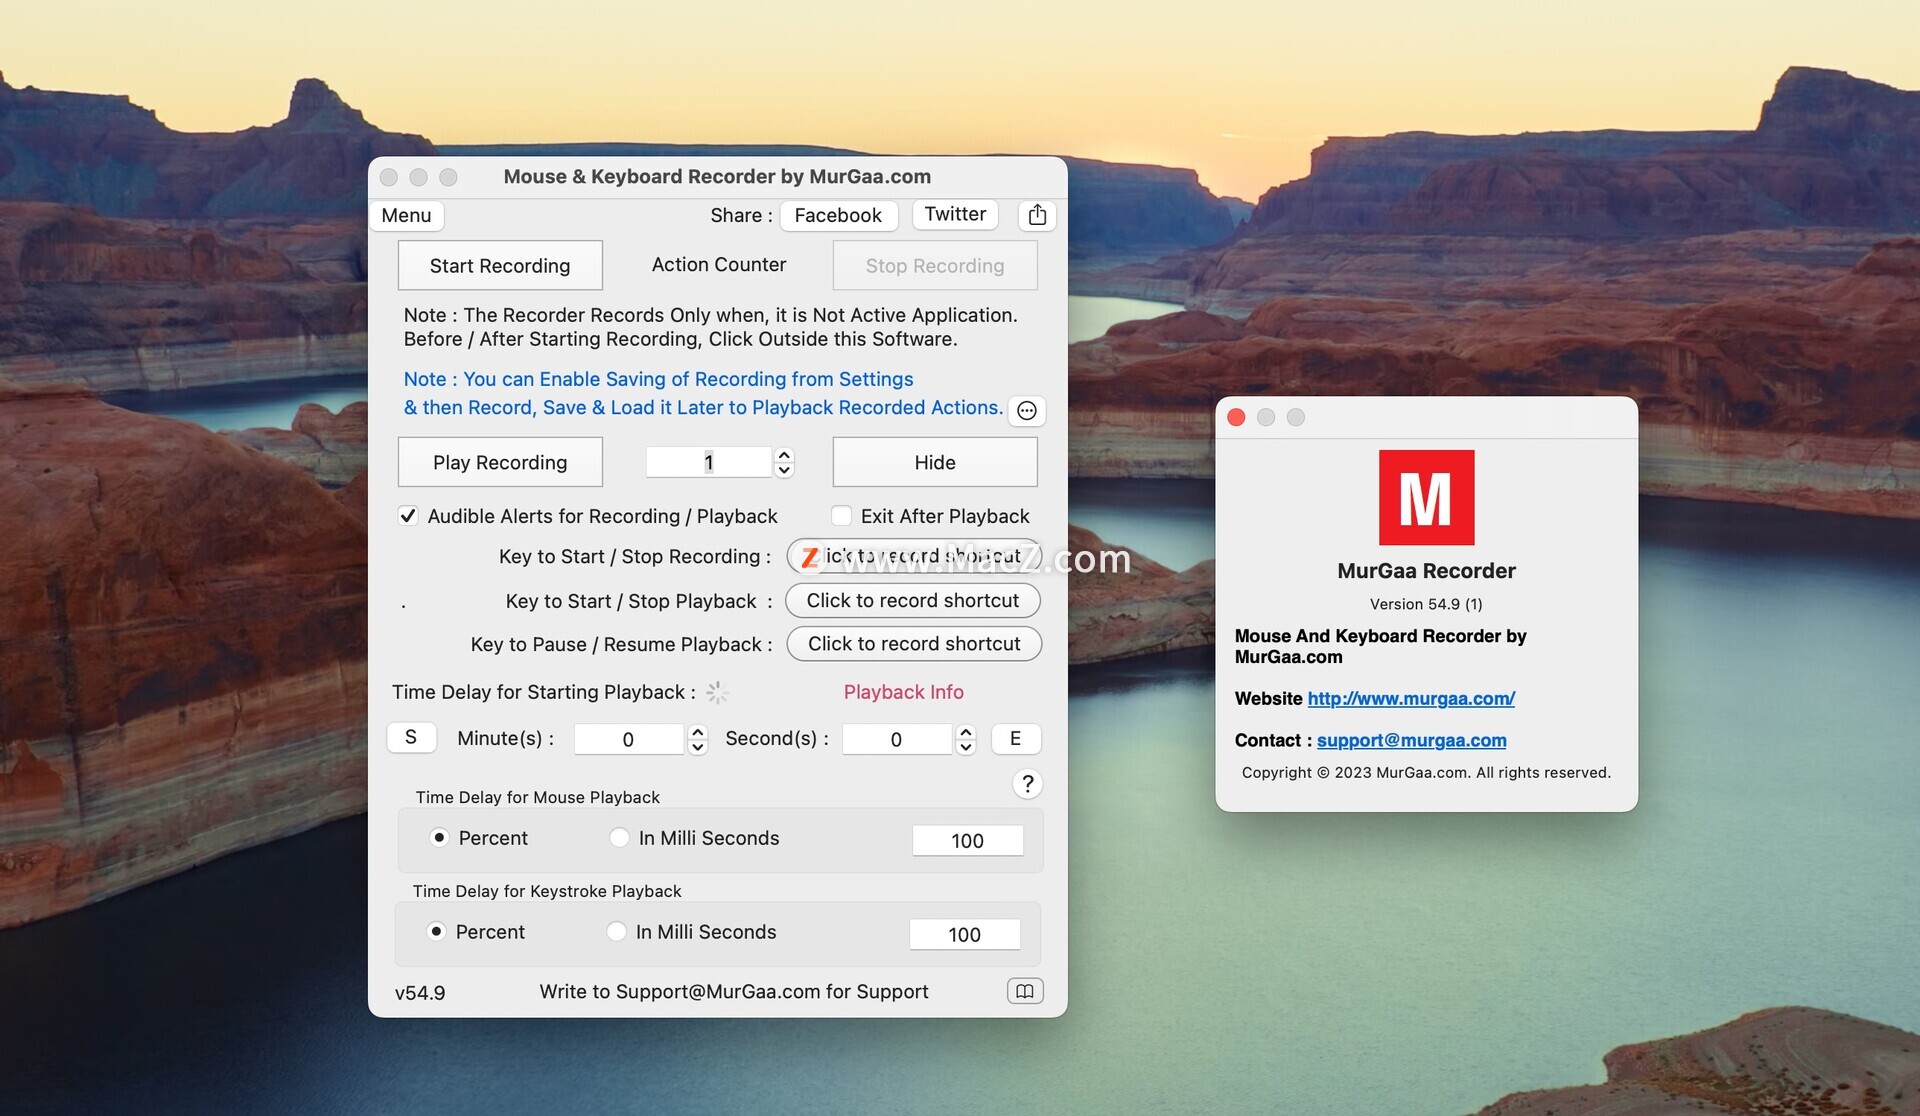Click Stop Recording button

(935, 266)
